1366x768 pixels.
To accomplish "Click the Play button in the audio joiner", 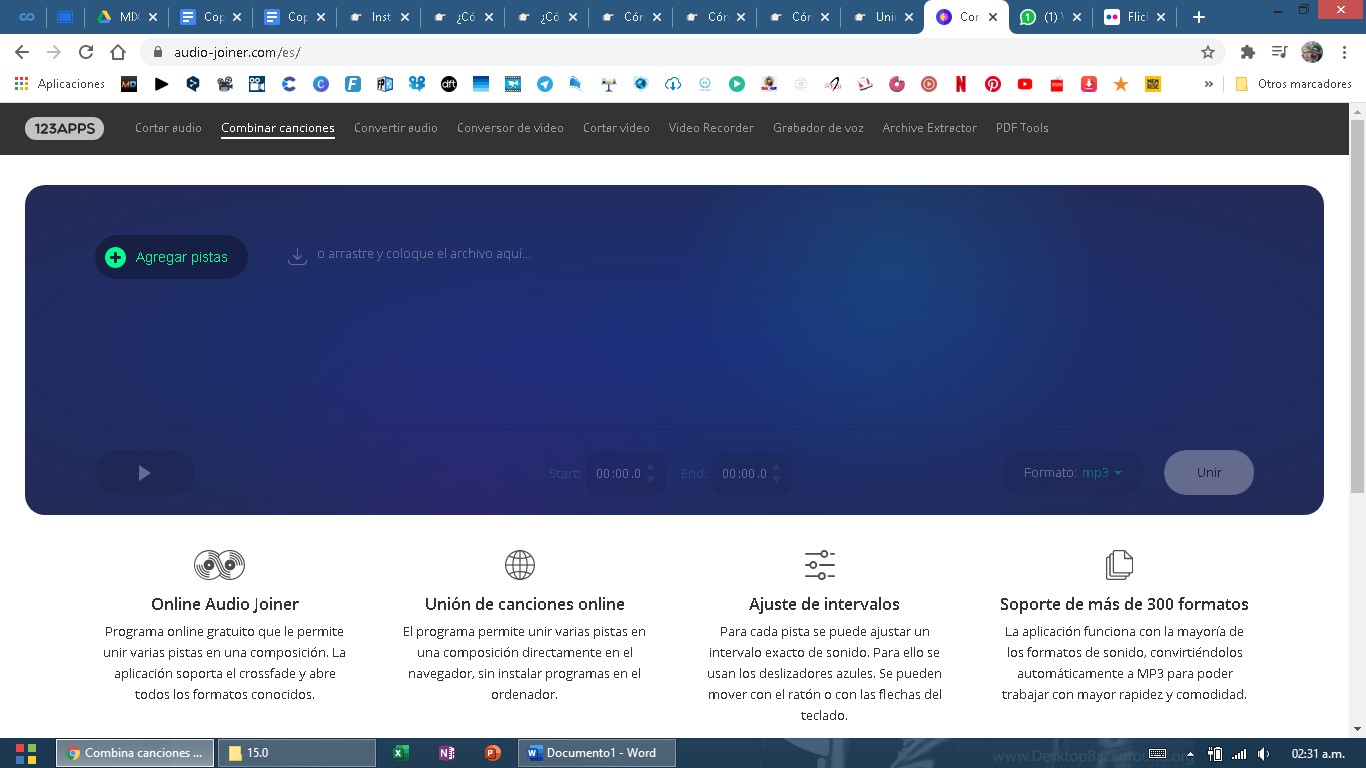I will 144,472.
